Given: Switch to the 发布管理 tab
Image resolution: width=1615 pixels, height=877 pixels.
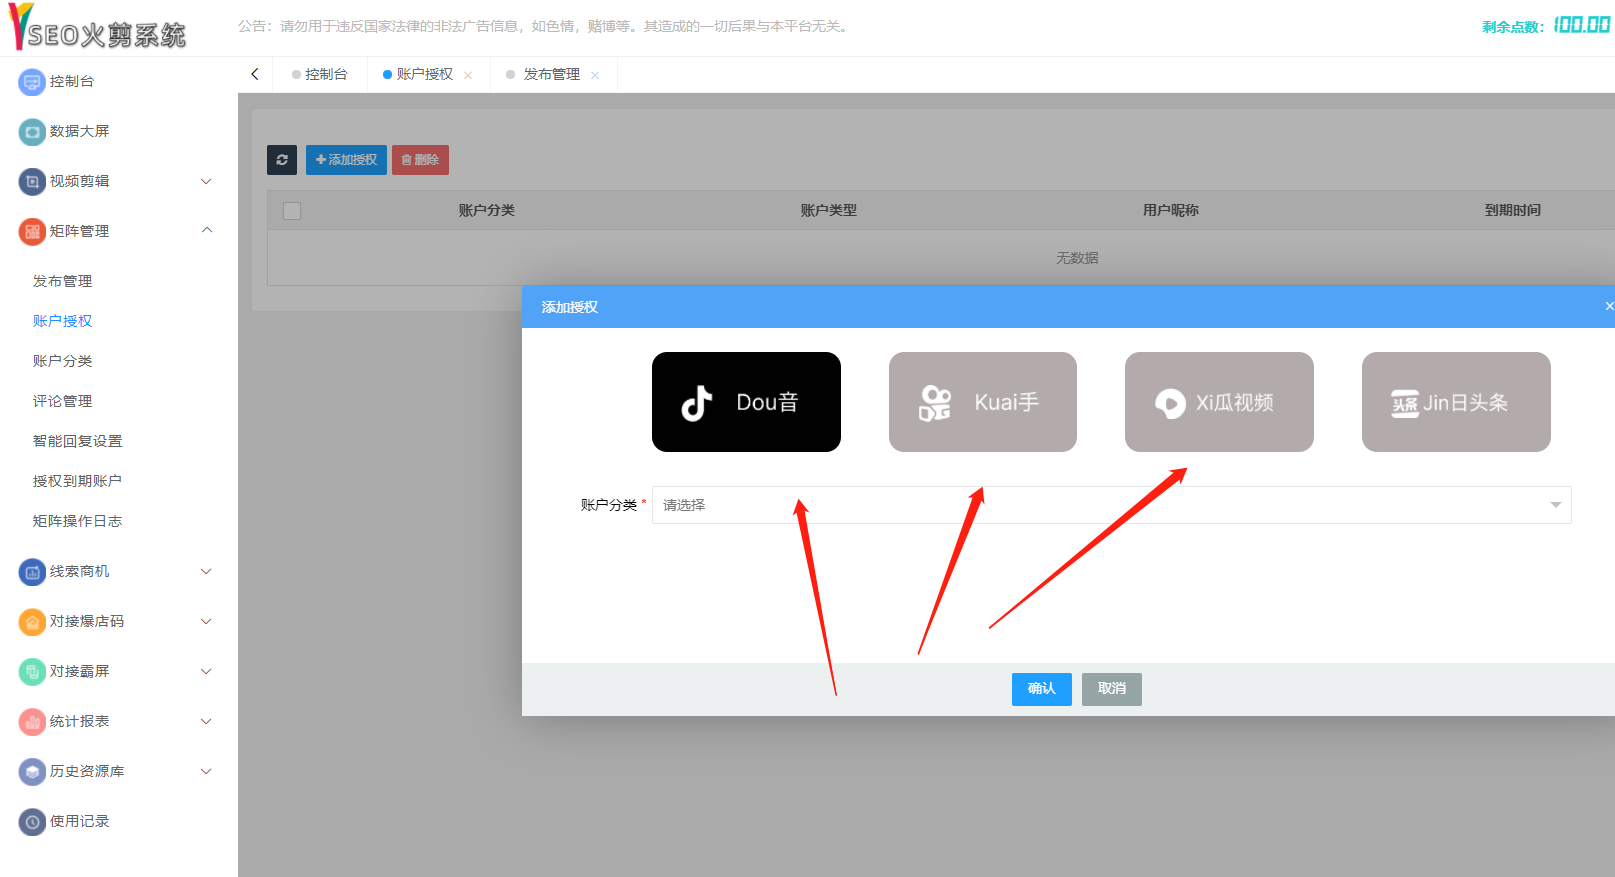Looking at the screenshot, I should (x=551, y=74).
